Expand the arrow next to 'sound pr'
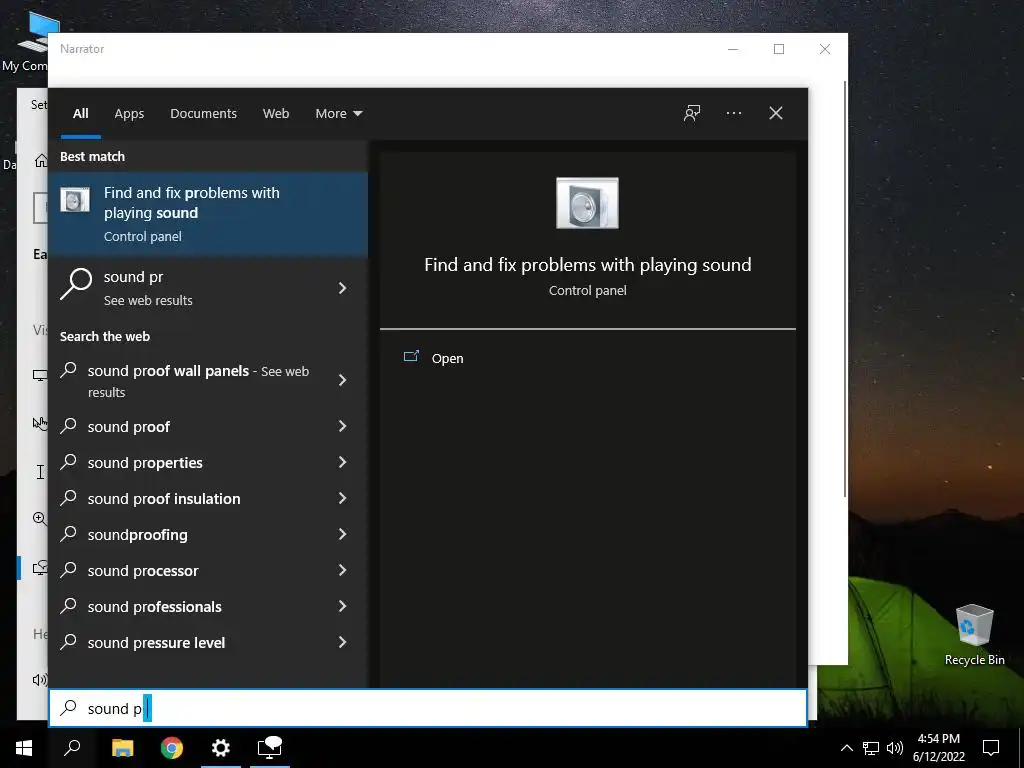 pos(342,288)
